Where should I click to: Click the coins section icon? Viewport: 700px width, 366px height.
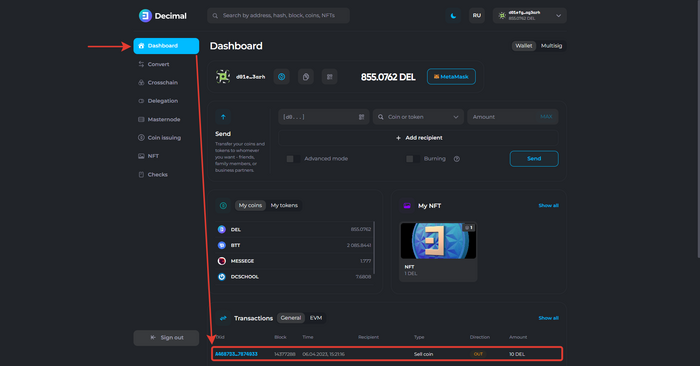(x=223, y=205)
